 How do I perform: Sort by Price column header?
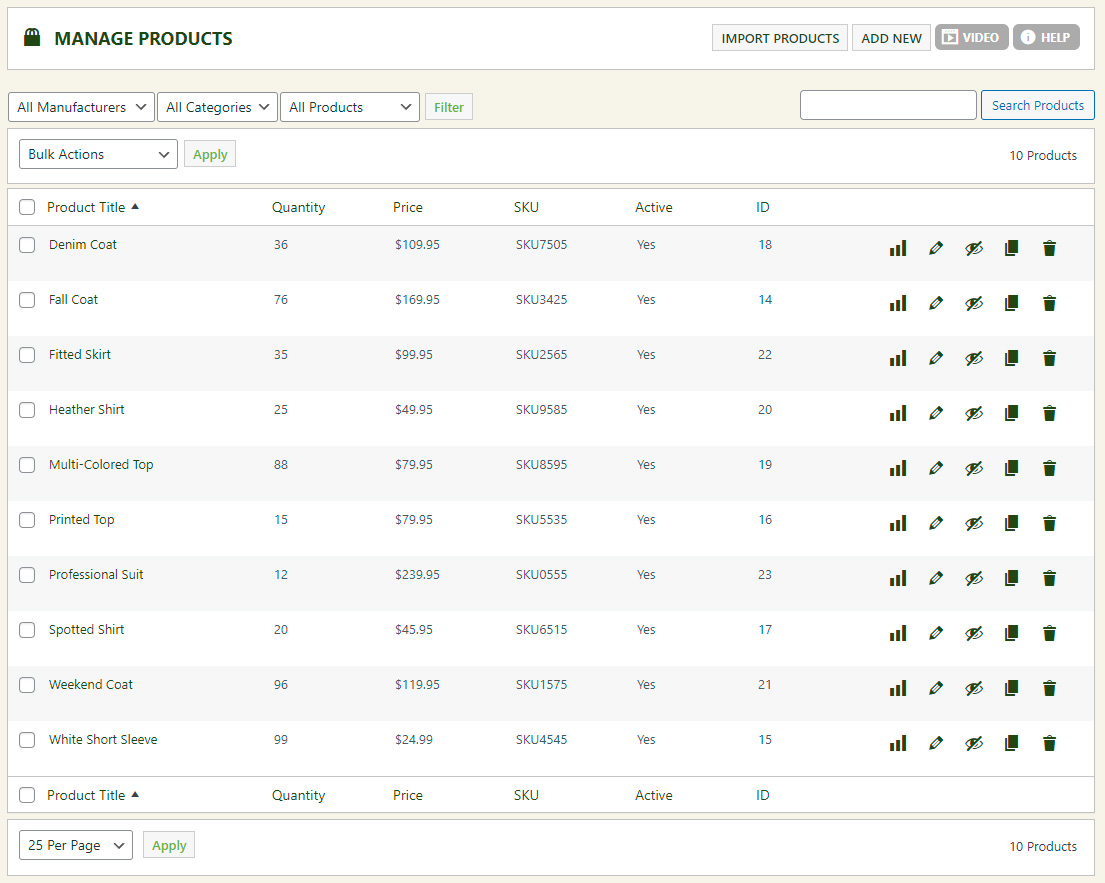pos(408,208)
